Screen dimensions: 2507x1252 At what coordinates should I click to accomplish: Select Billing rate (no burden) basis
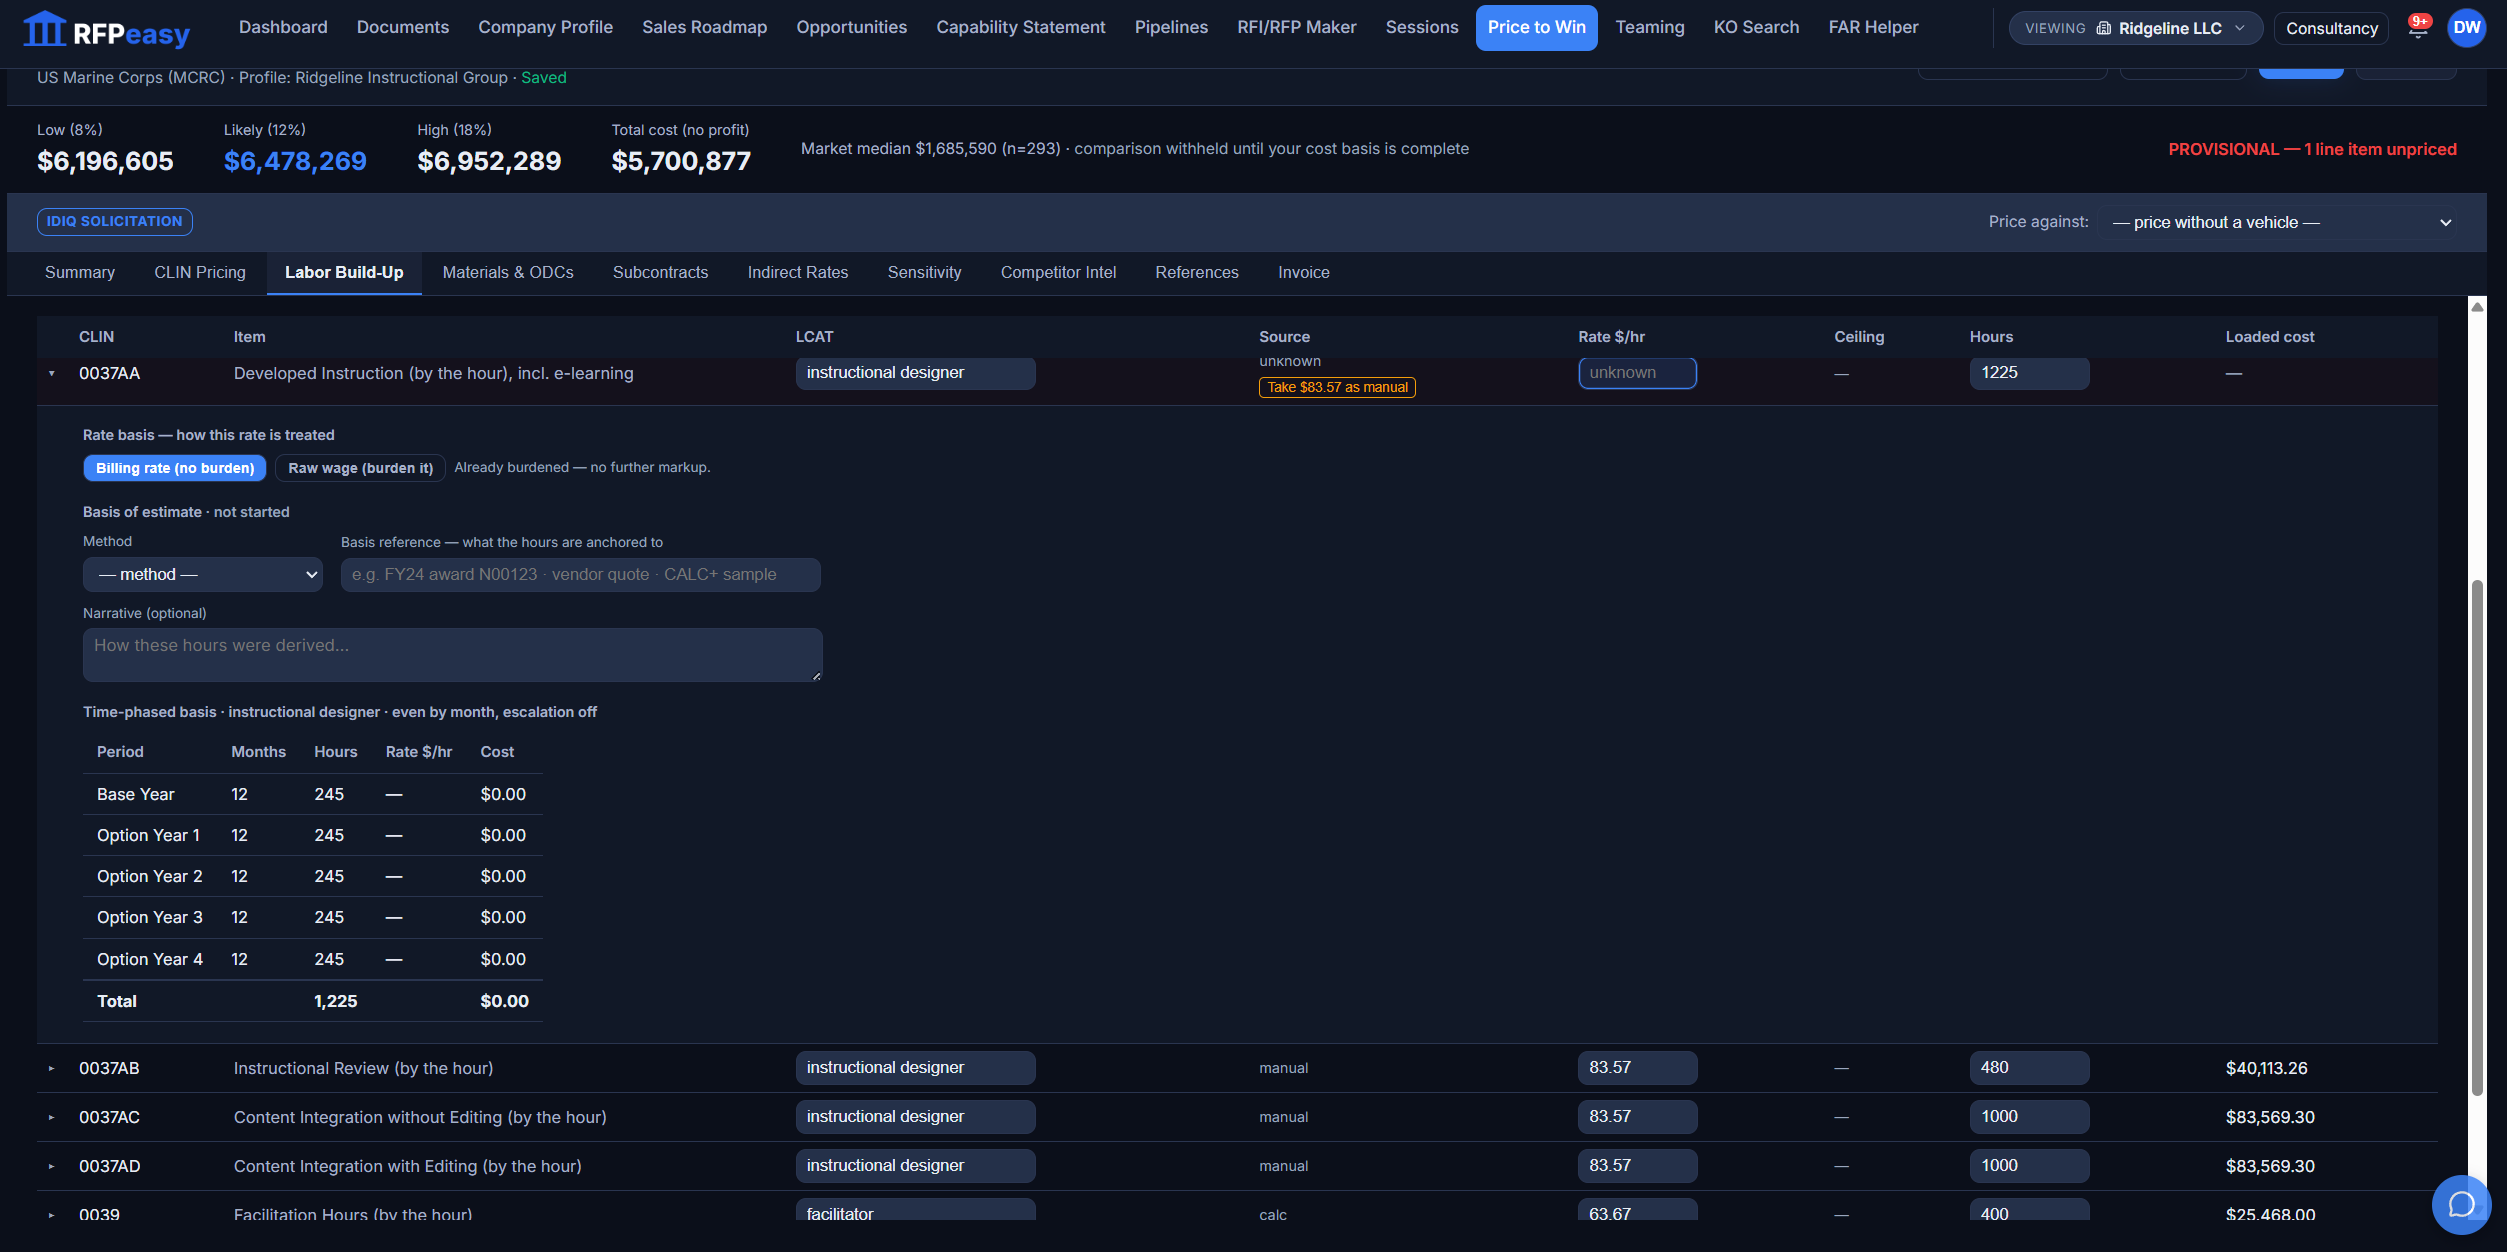pos(175,468)
